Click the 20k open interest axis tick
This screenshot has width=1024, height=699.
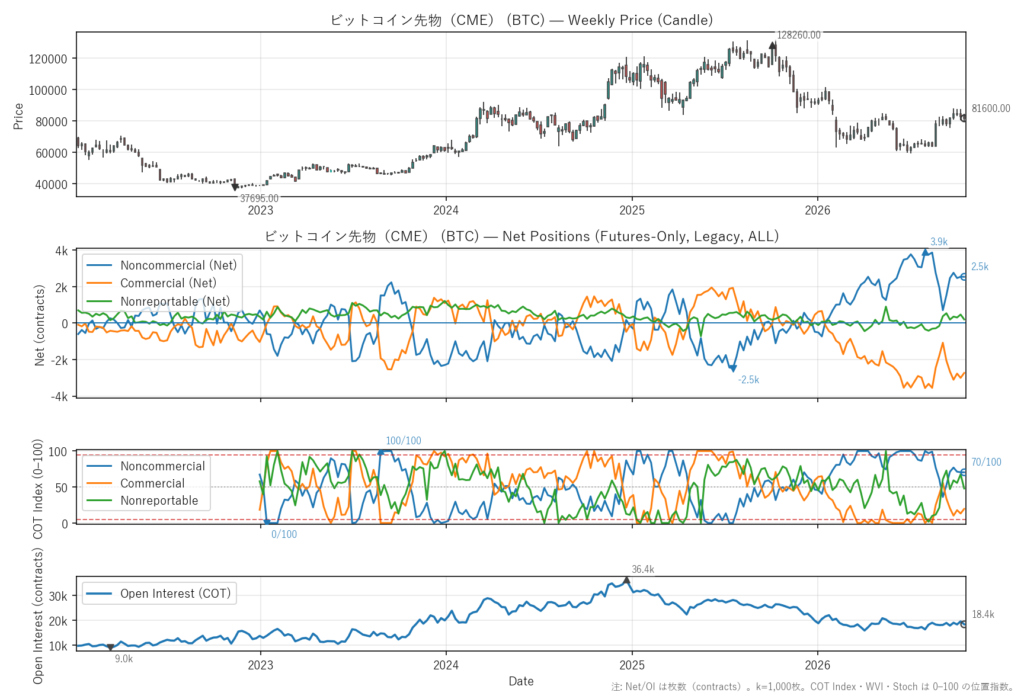pos(58,621)
